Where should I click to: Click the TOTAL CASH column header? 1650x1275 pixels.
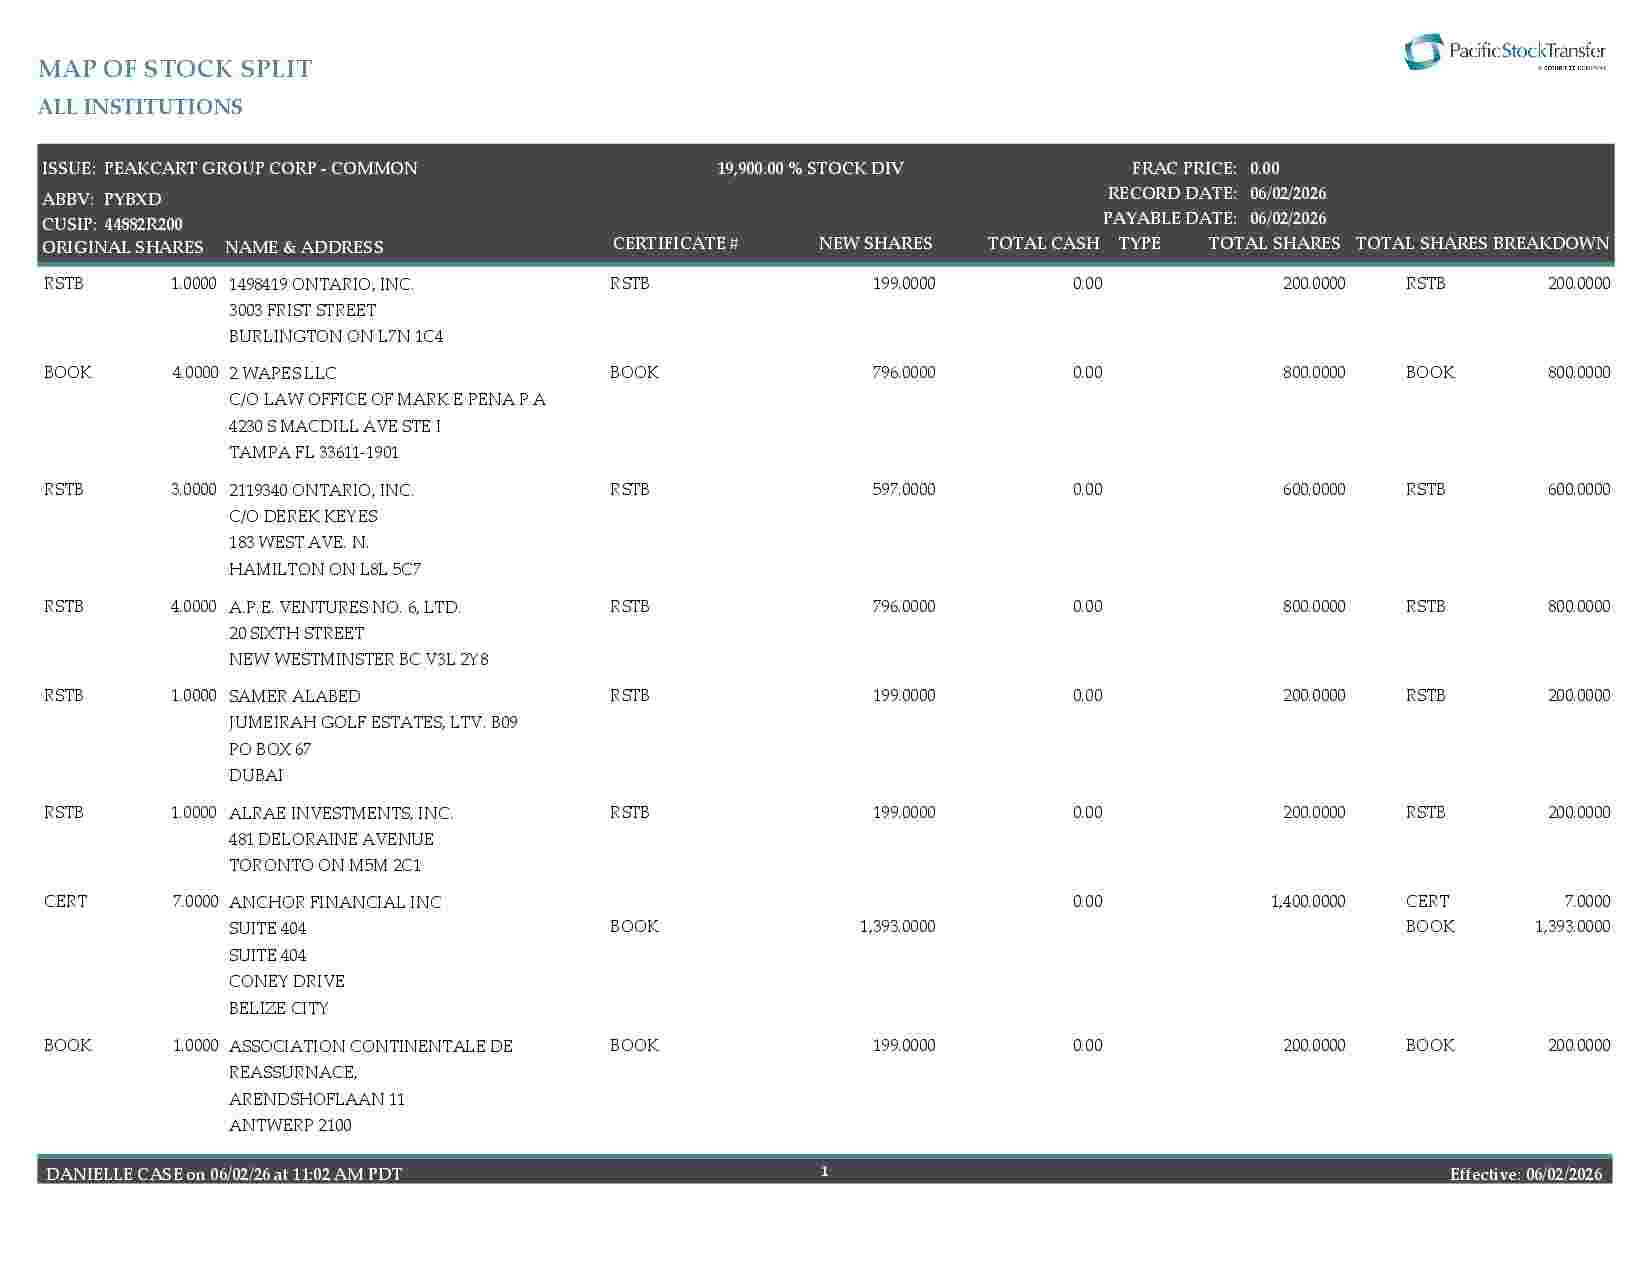point(1043,243)
